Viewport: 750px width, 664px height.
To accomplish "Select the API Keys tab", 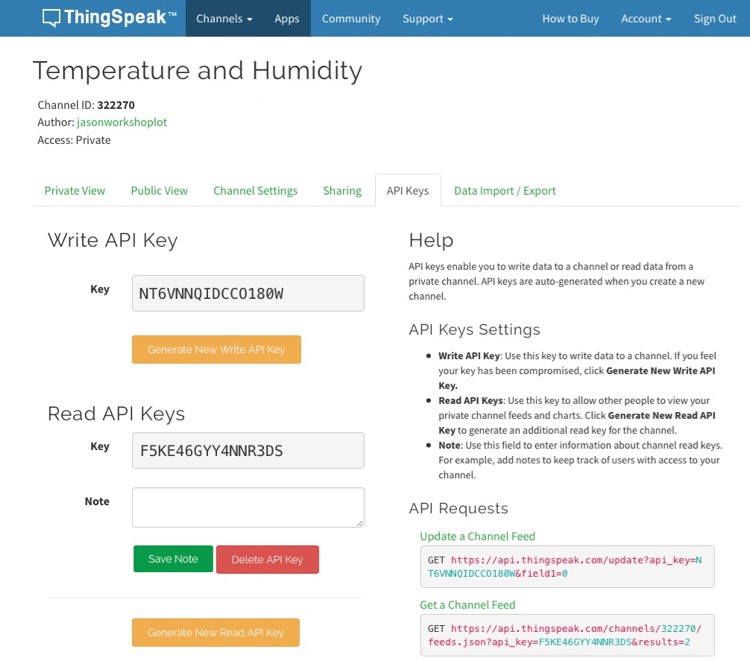I will (408, 190).
